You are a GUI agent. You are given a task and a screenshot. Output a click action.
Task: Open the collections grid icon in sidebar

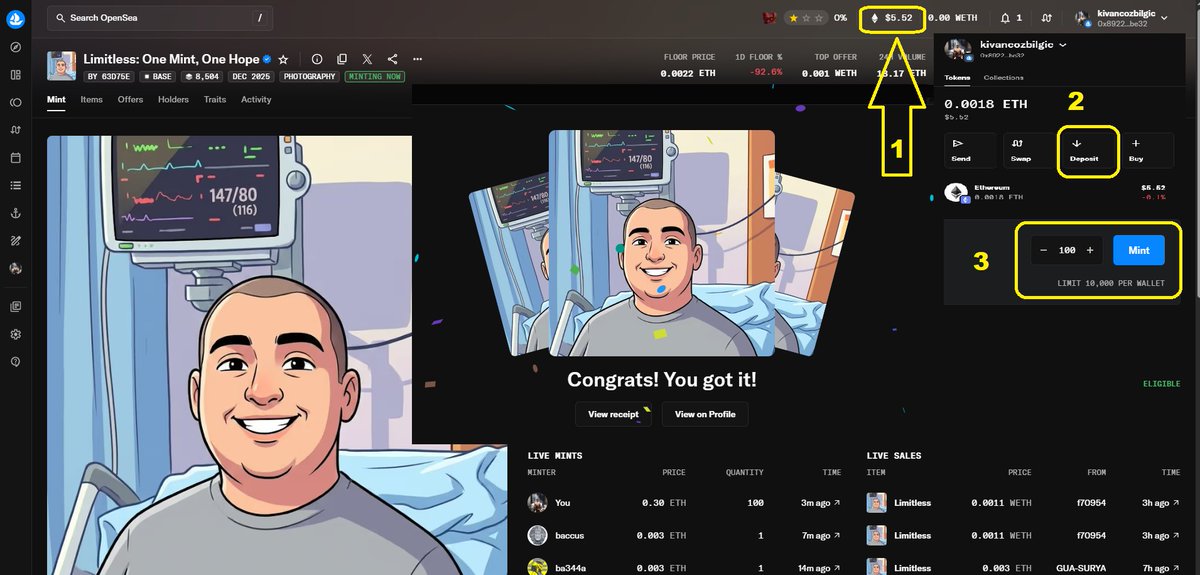coord(16,75)
